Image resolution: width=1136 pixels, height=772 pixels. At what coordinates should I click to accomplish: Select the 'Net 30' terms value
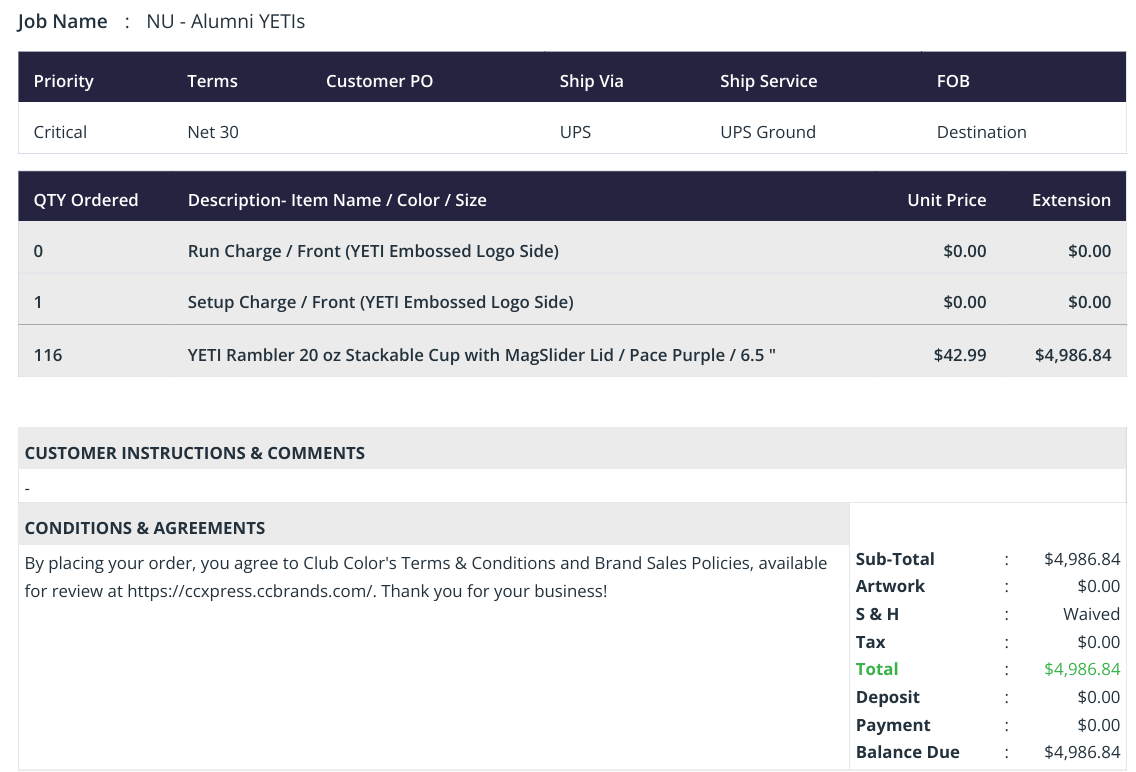click(x=213, y=132)
